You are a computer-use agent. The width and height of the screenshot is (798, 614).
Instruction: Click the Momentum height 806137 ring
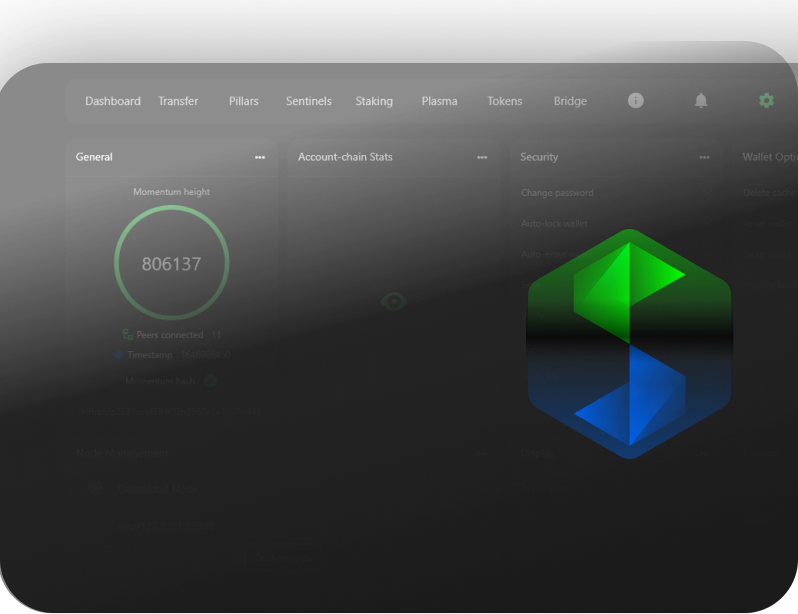click(171, 264)
